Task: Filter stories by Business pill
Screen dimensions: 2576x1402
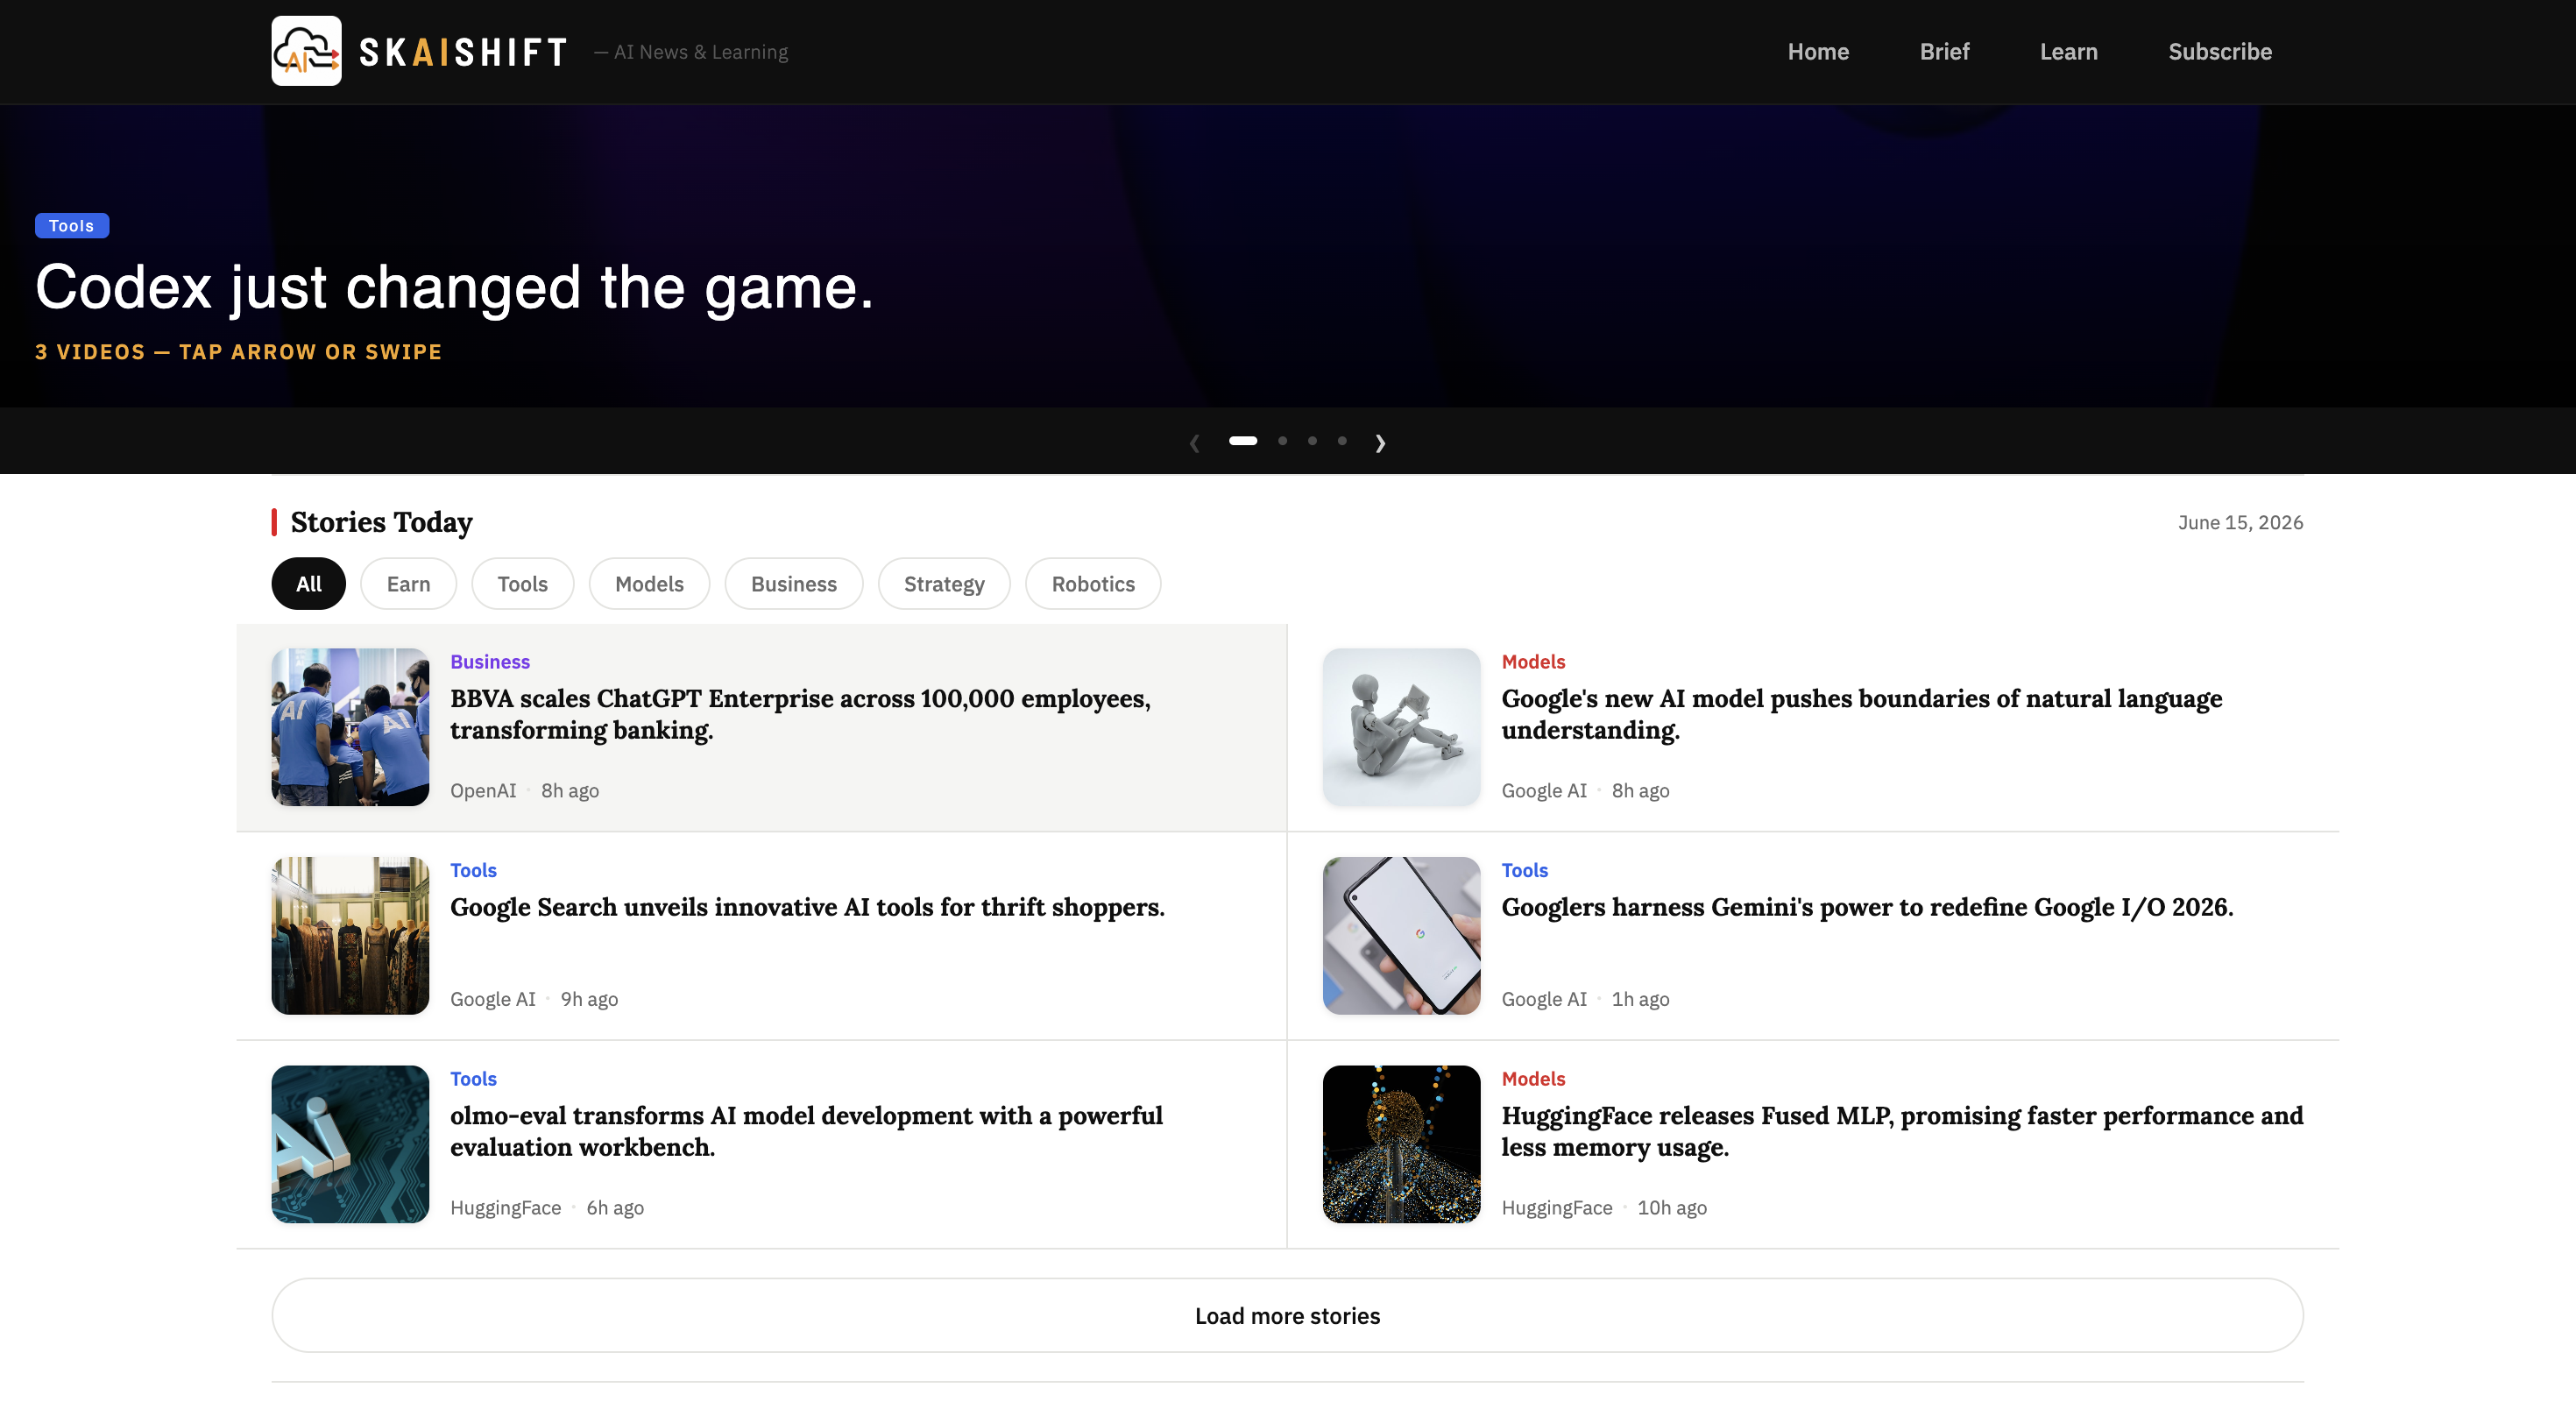Action: [x=793, y=584]
